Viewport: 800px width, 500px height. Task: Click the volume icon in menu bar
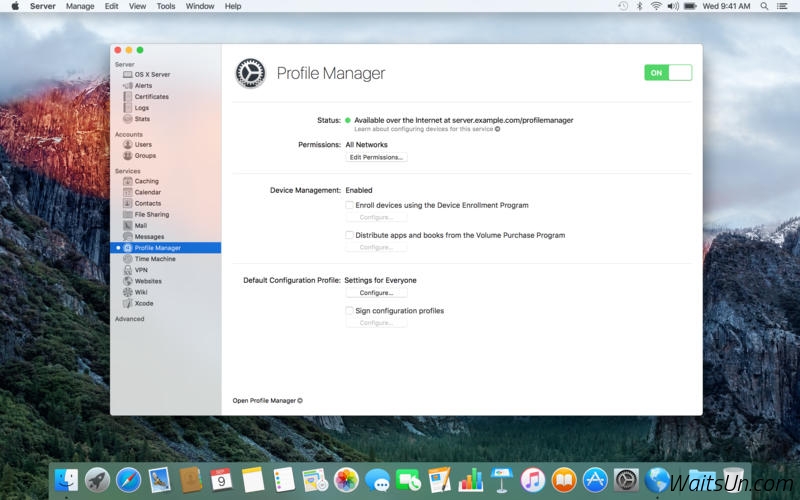pyautogui.click(x=673, y=6)
